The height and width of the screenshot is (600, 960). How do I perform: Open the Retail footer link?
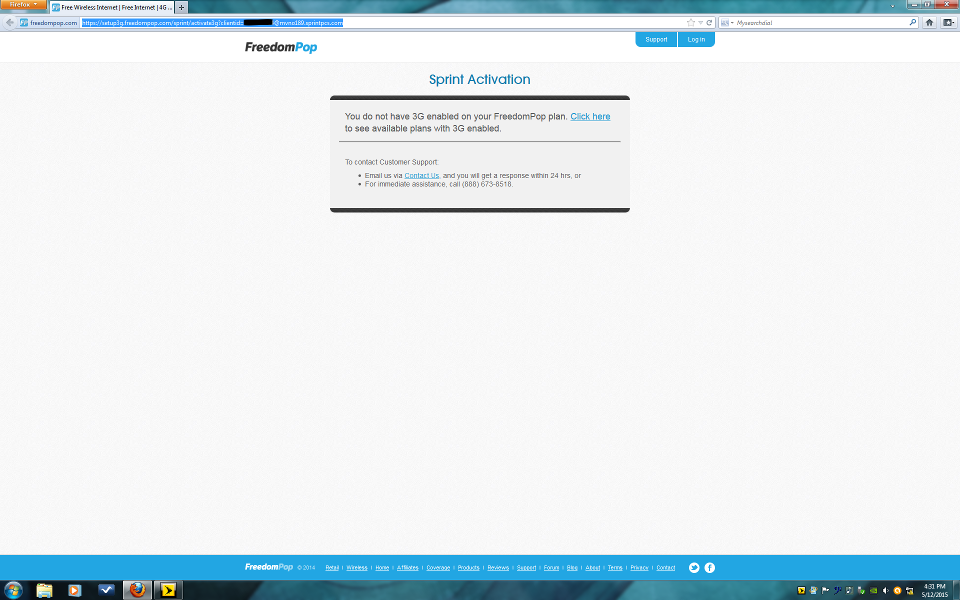(332, 568)
